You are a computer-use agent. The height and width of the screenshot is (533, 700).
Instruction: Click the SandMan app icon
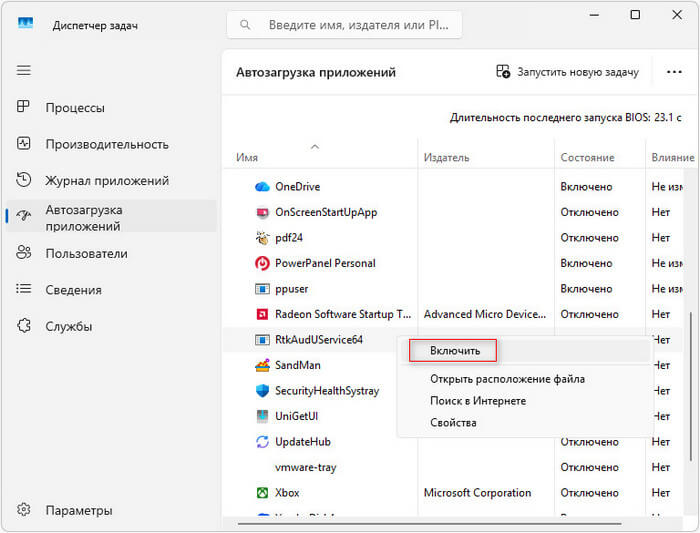tap(262, 365)
